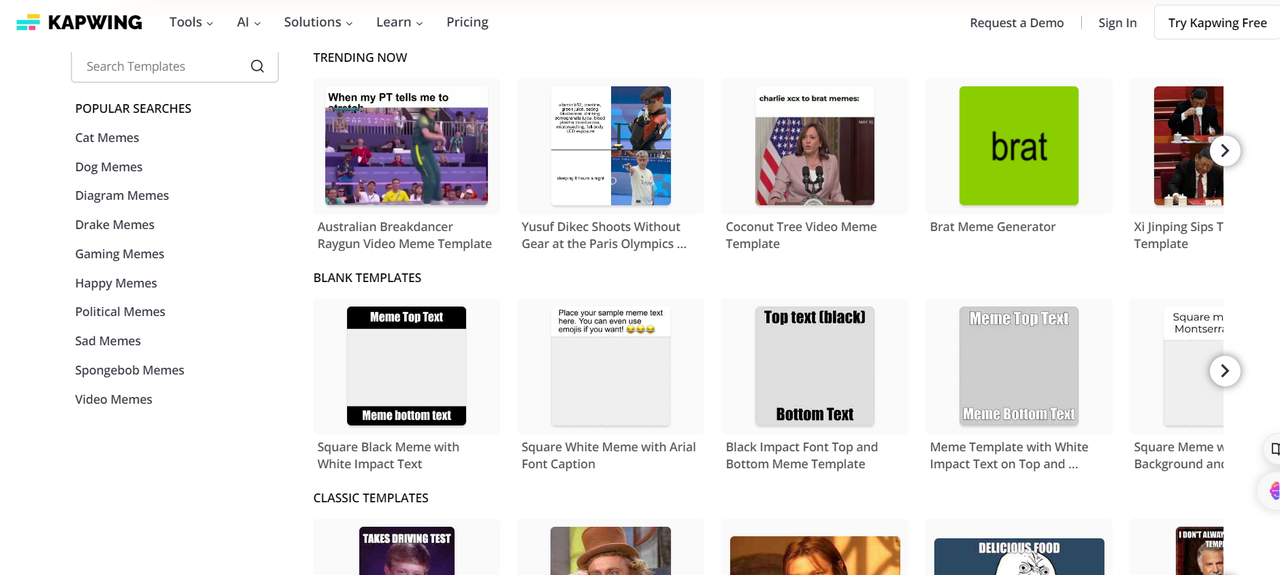Select Cat Memes popular search
1280x575 pixels.
click(x=107, y=138)
